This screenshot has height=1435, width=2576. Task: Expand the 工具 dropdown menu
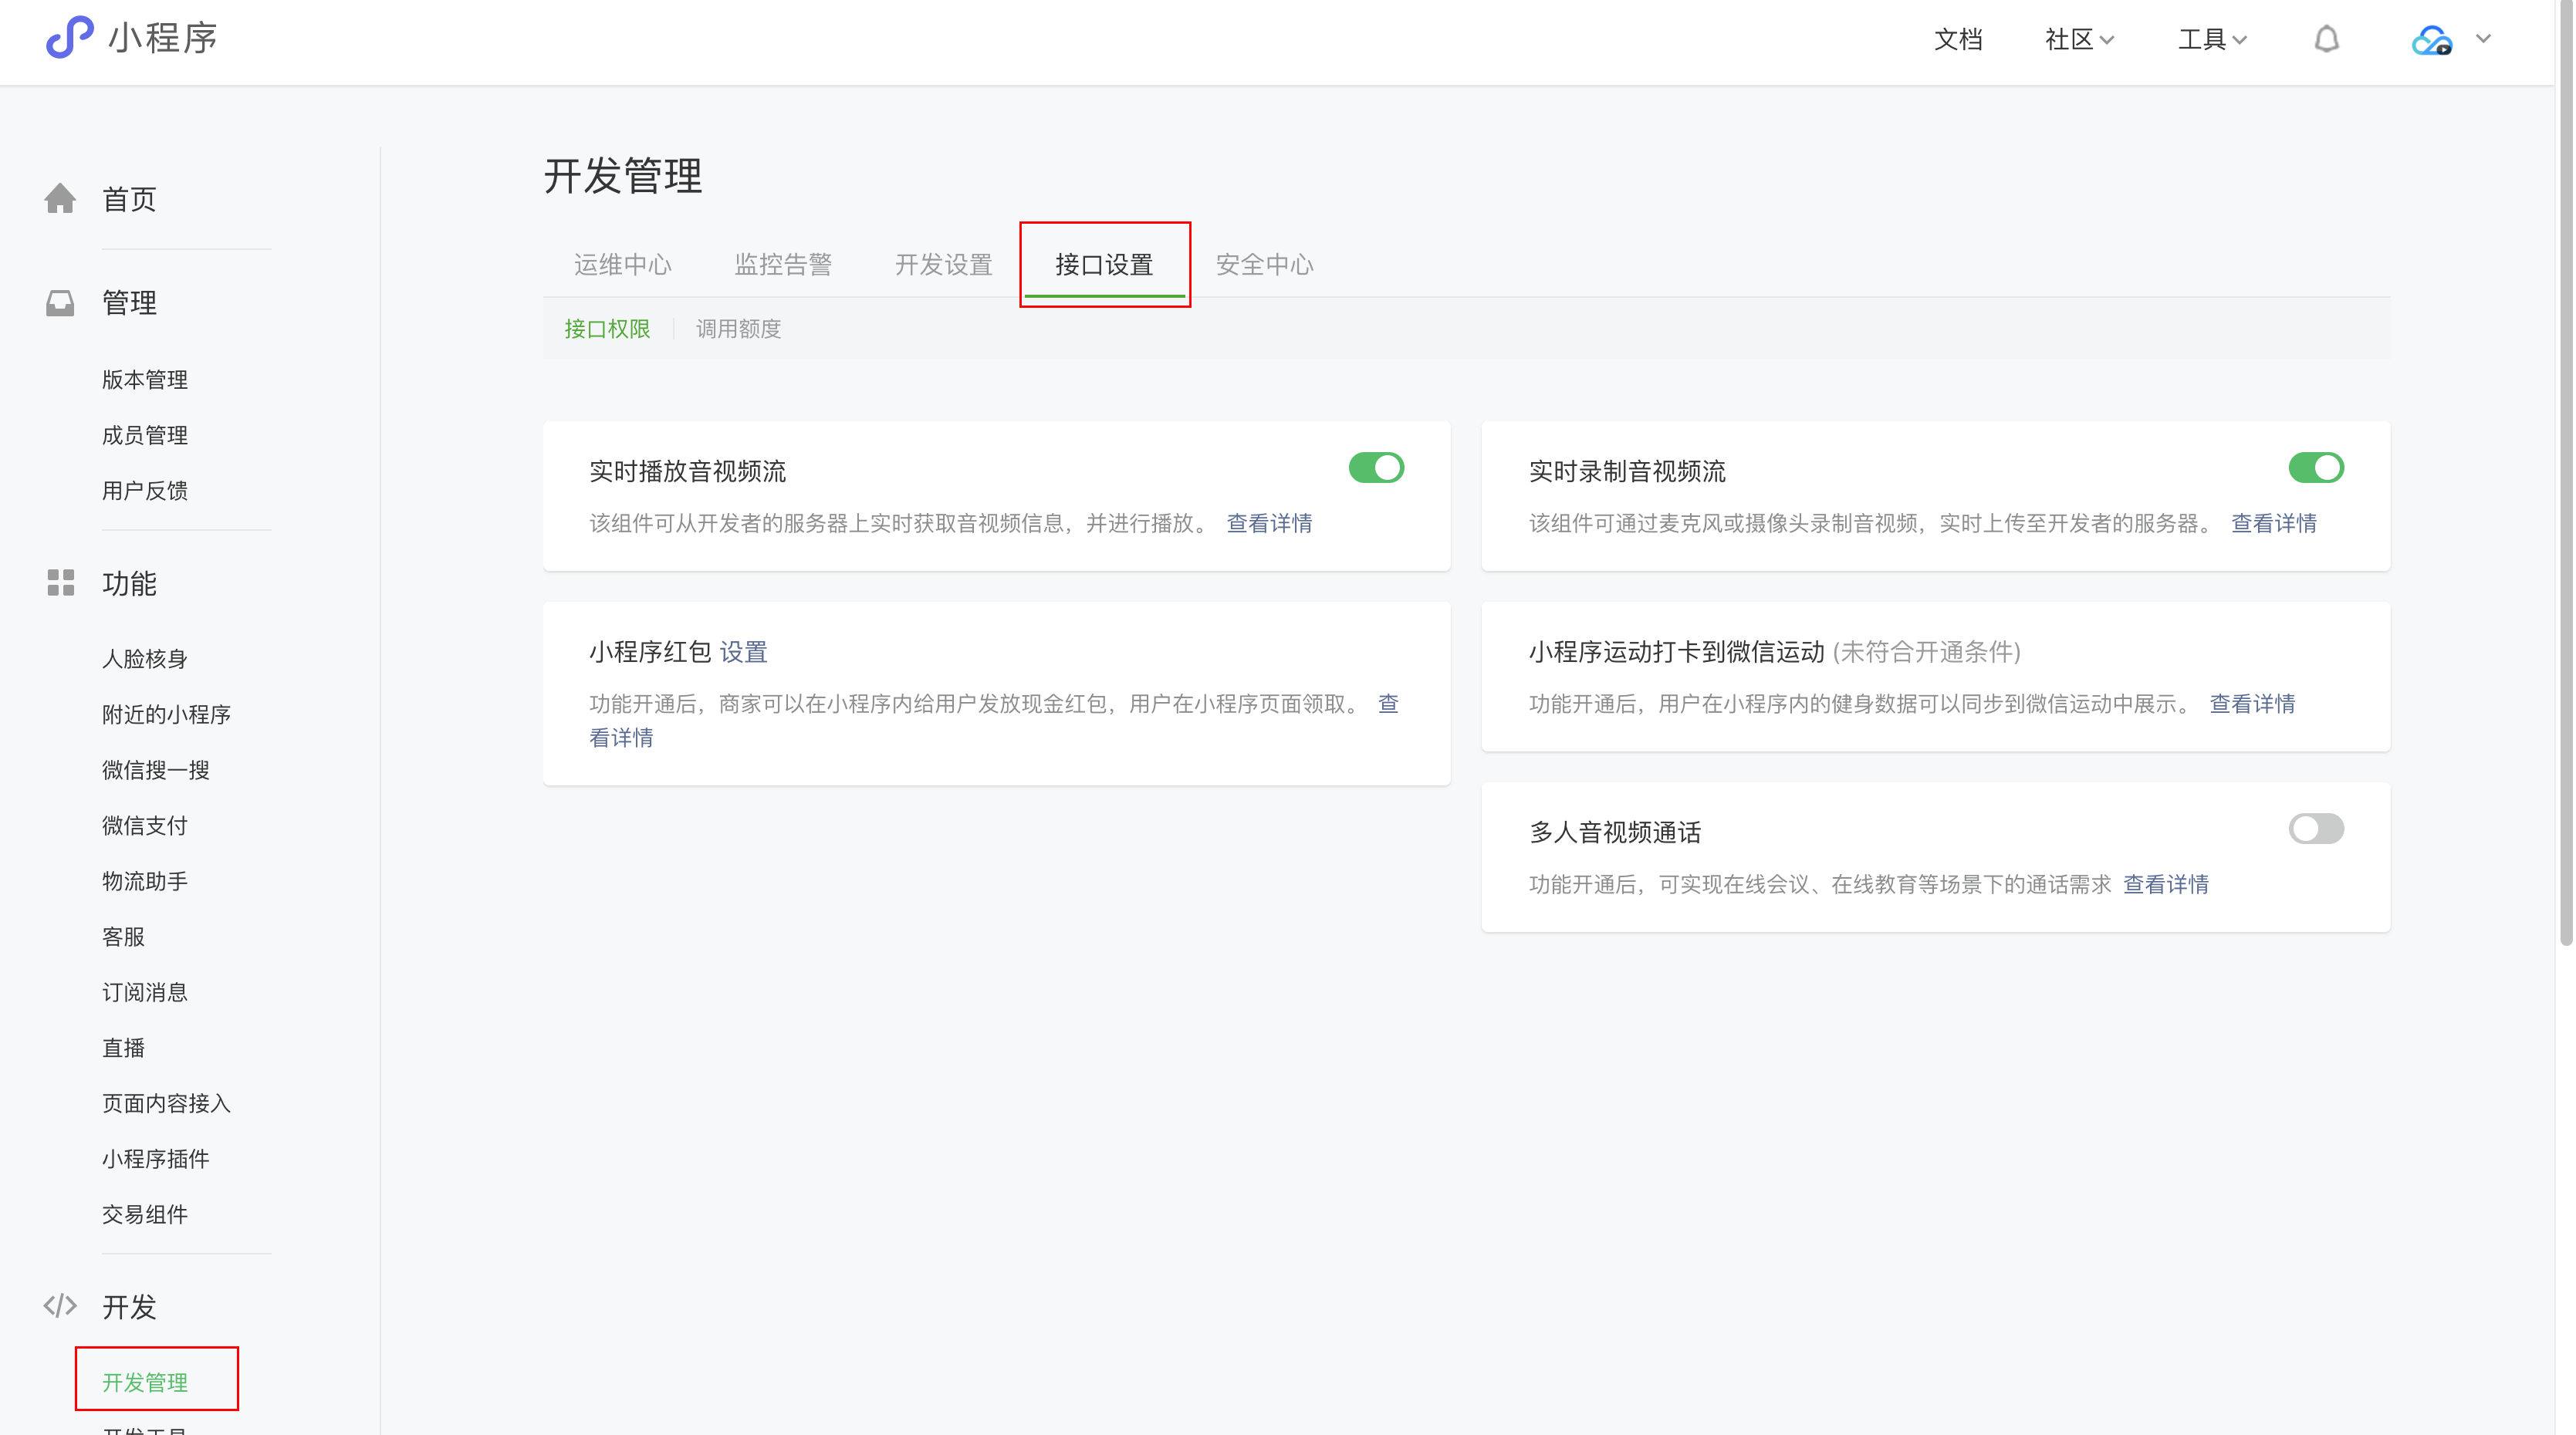(2212, 40)
